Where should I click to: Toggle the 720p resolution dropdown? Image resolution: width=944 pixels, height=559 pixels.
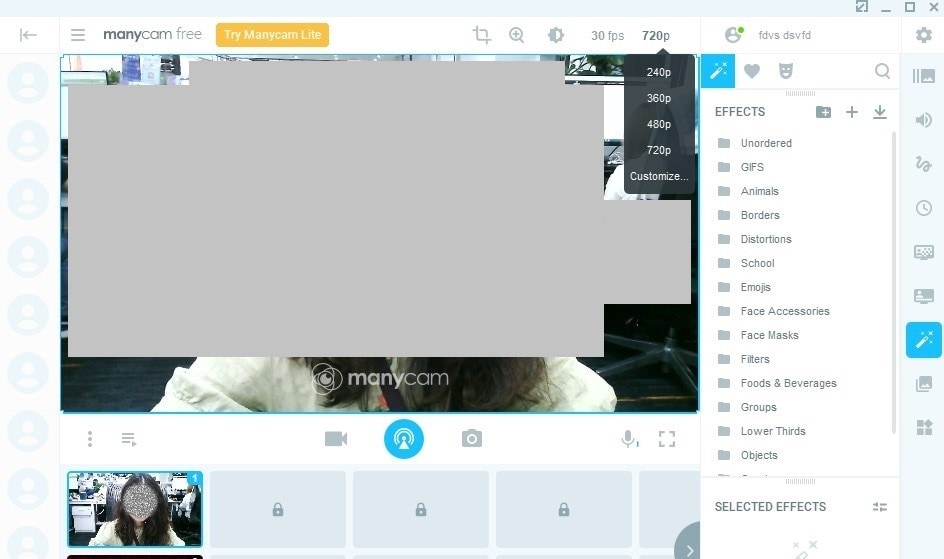pos(656,36)
